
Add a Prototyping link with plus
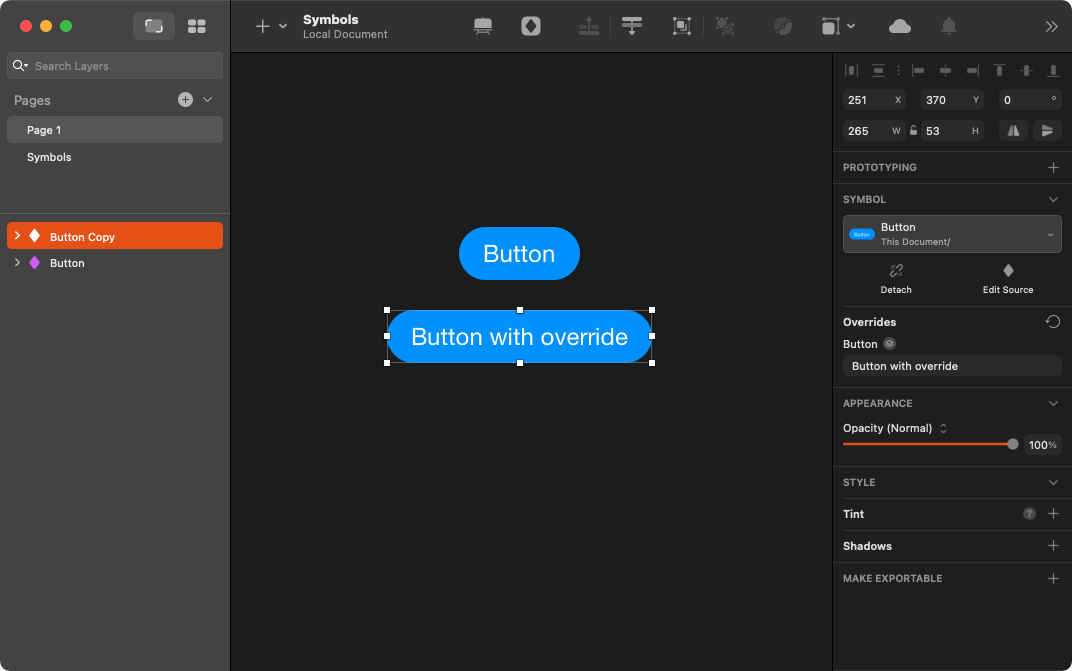[1054, 168]
